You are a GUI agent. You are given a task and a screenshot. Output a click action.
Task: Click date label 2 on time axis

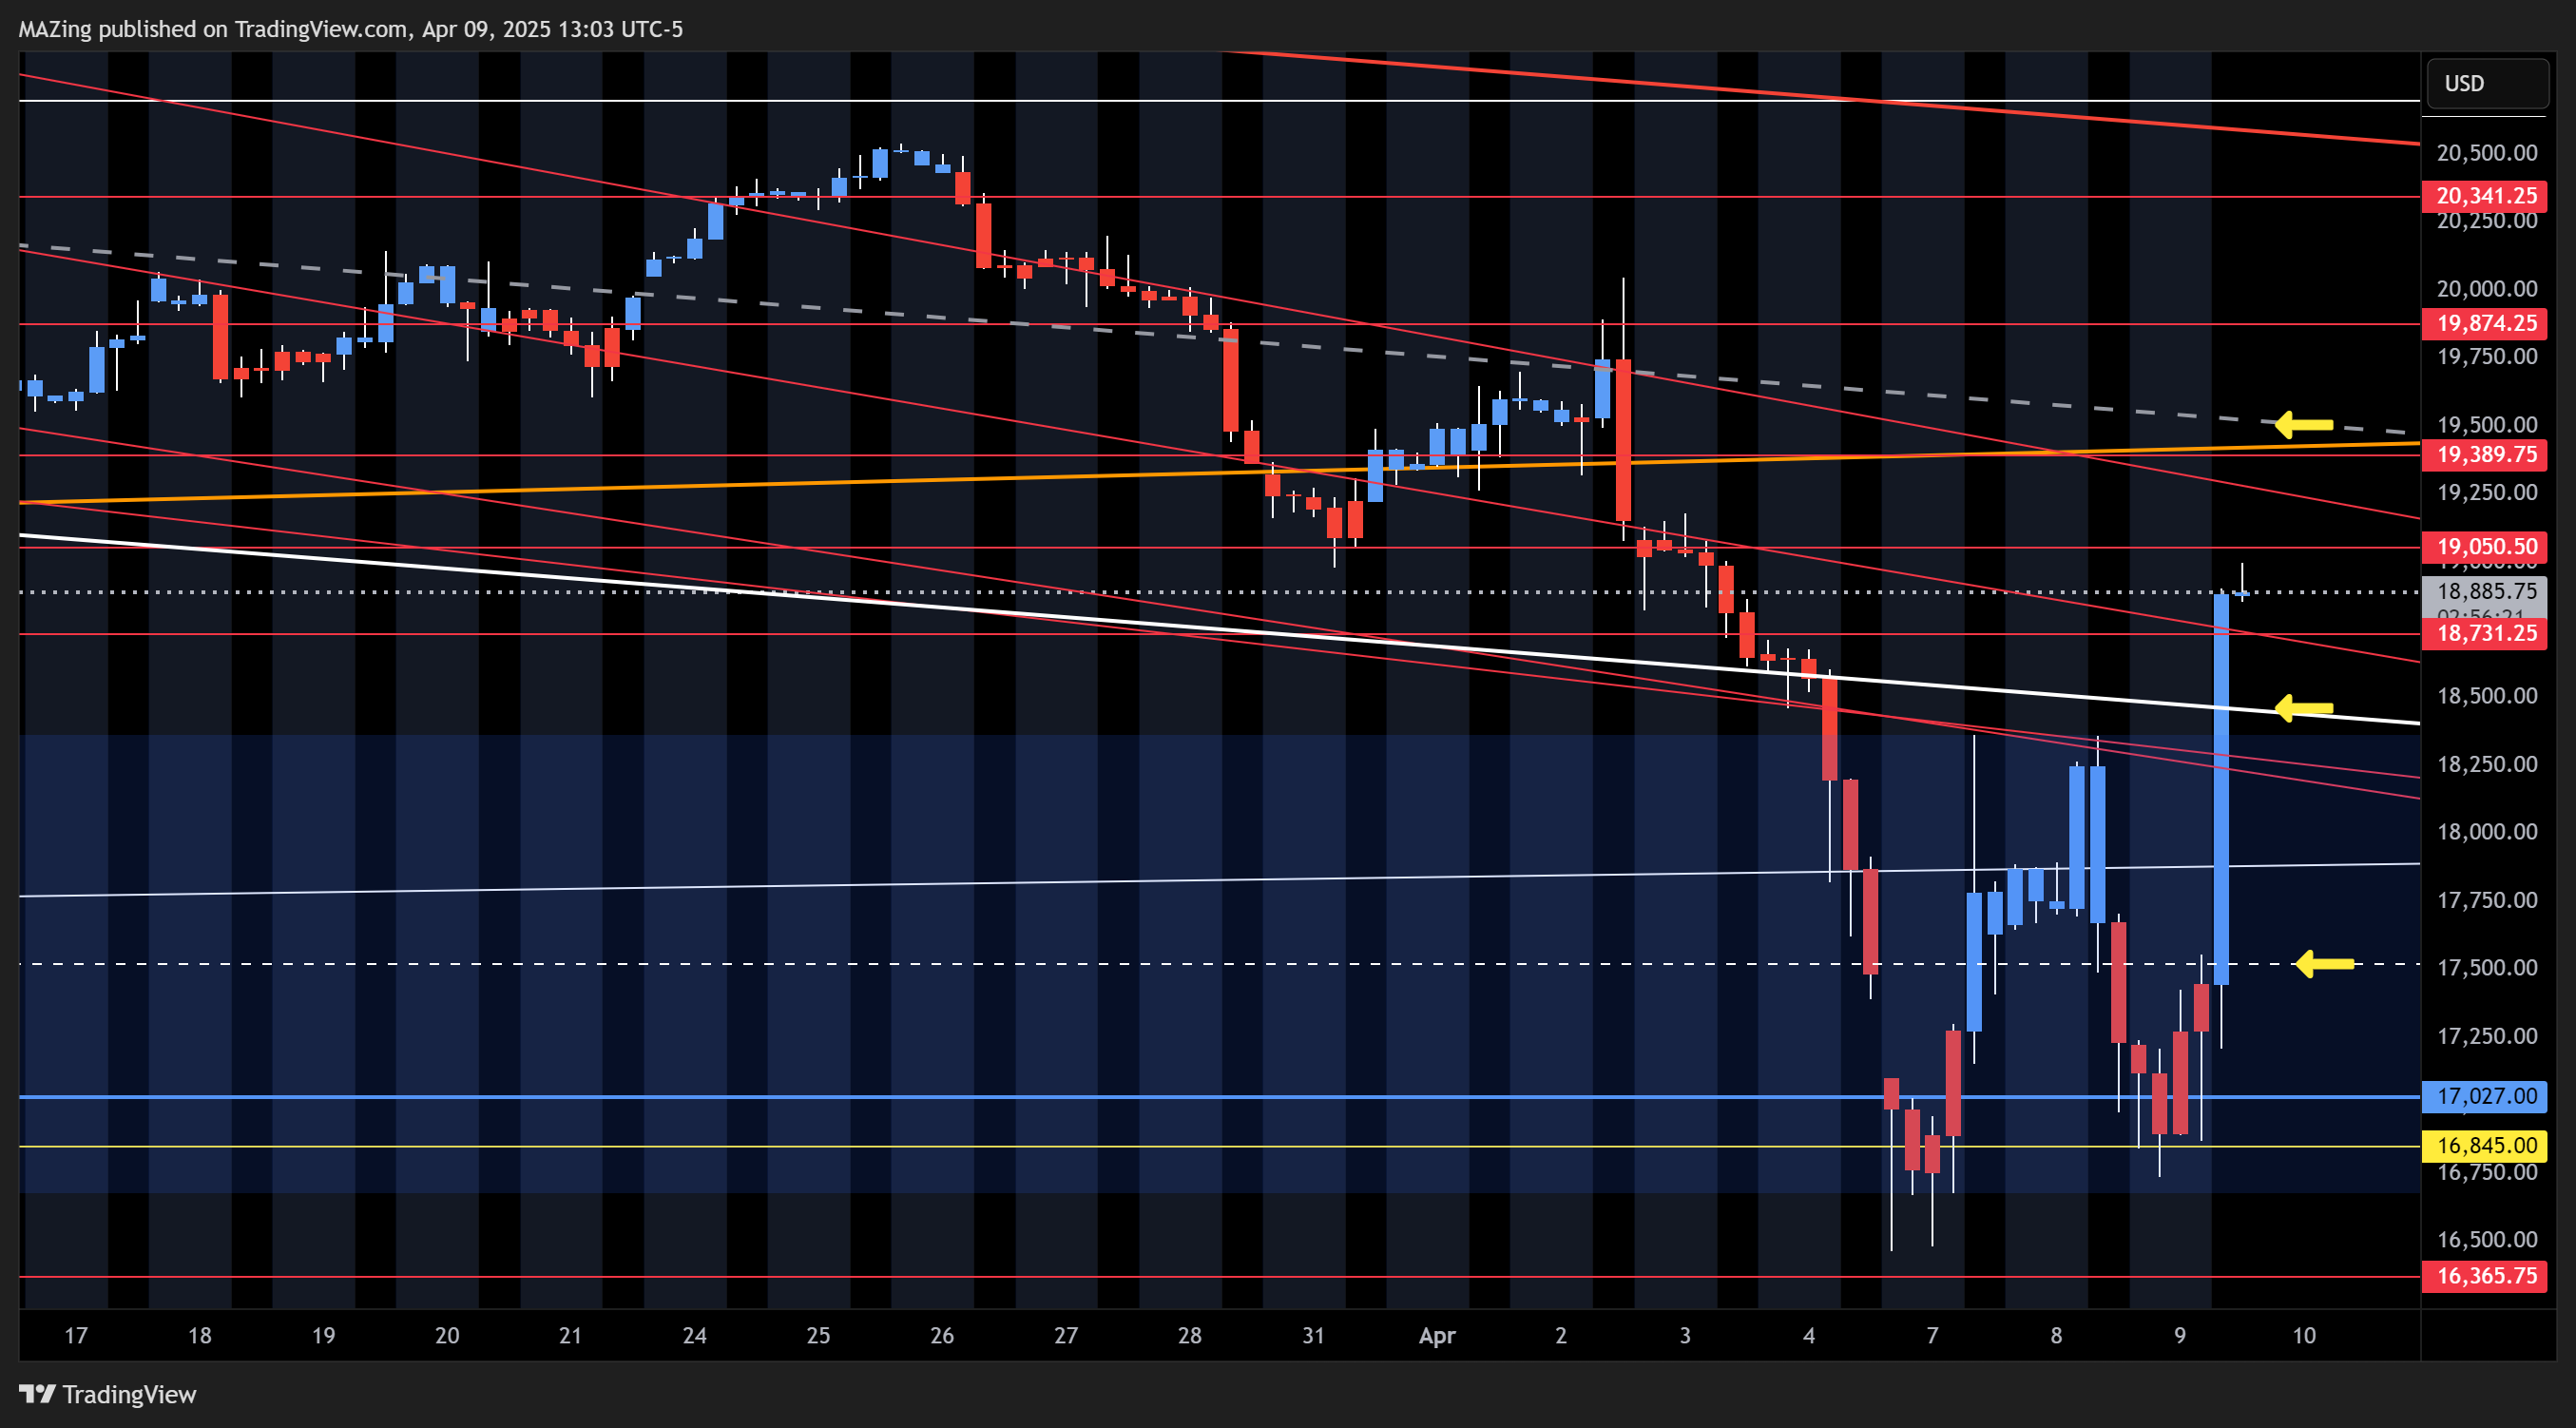click(1561, 1336)
